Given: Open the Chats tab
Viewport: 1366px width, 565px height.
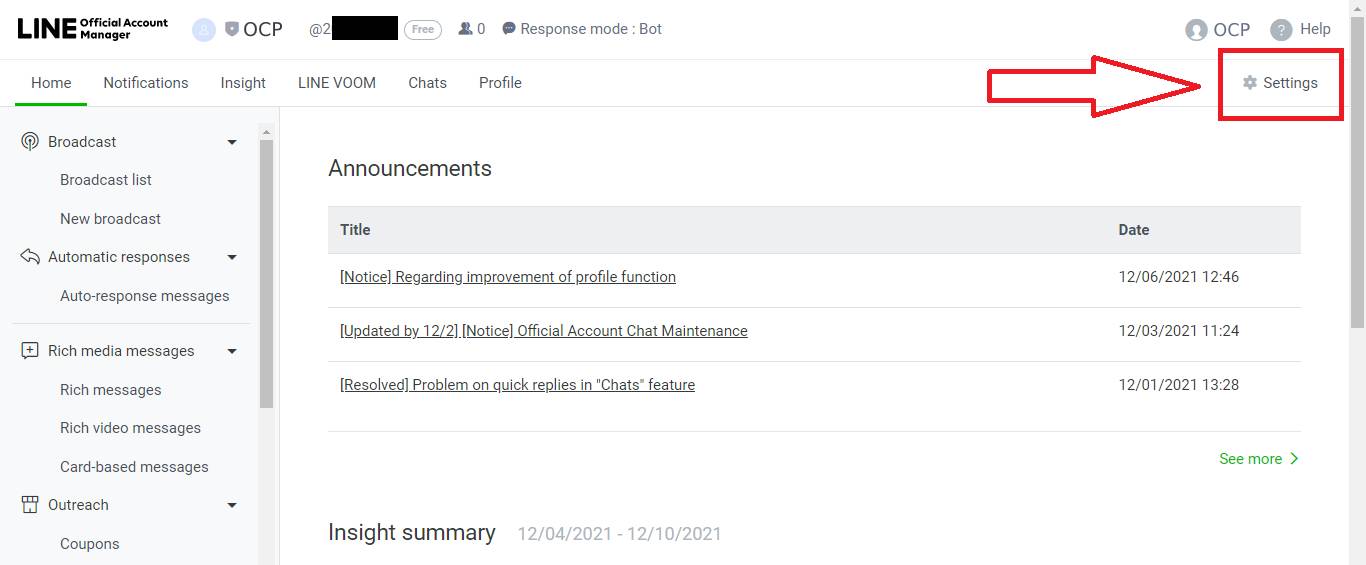Looking at the screenshot, I should (427, 83).
